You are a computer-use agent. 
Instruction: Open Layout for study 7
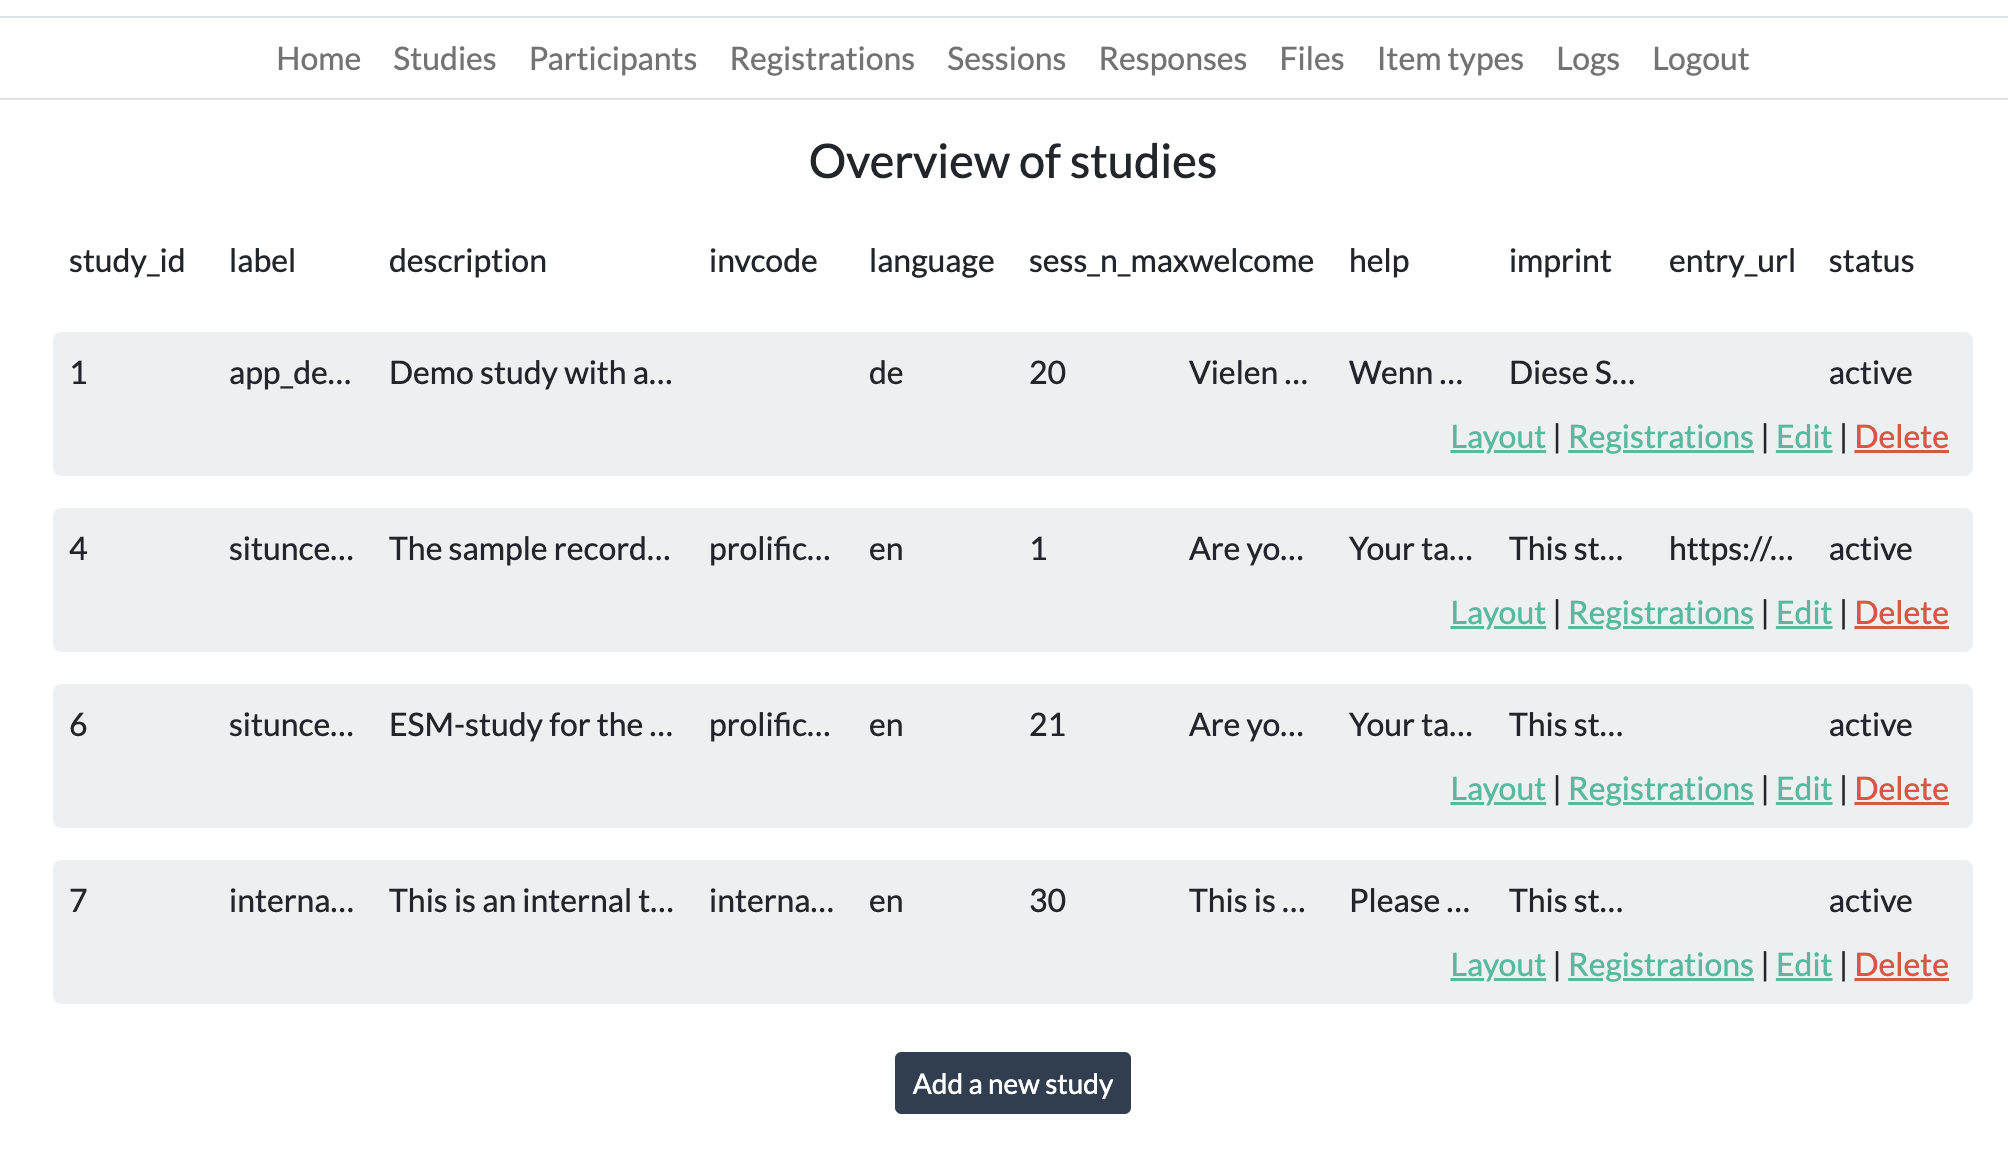(x=1498, y=965)
